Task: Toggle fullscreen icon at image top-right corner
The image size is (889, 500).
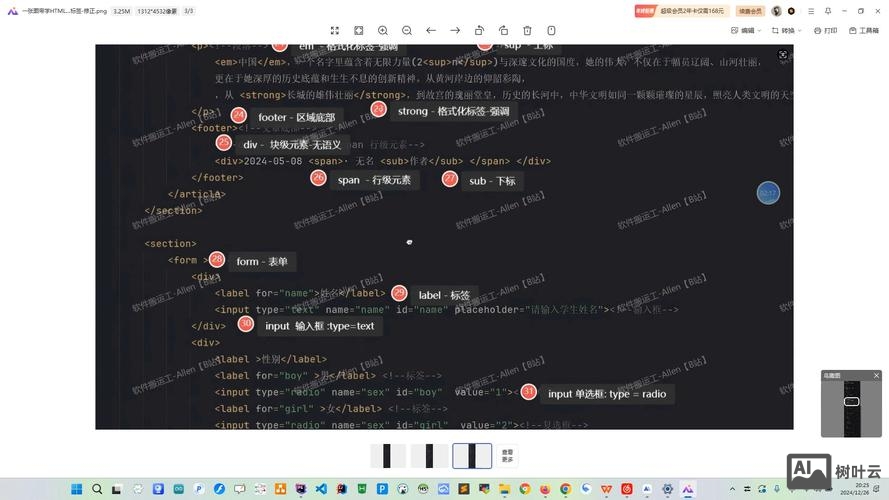Action: [783, 55]
